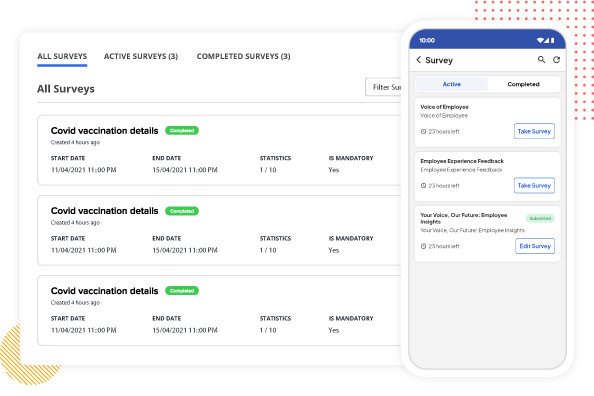Click Completed badge on third Covid survey
594x396 pixels.
[x=182, y=291]
